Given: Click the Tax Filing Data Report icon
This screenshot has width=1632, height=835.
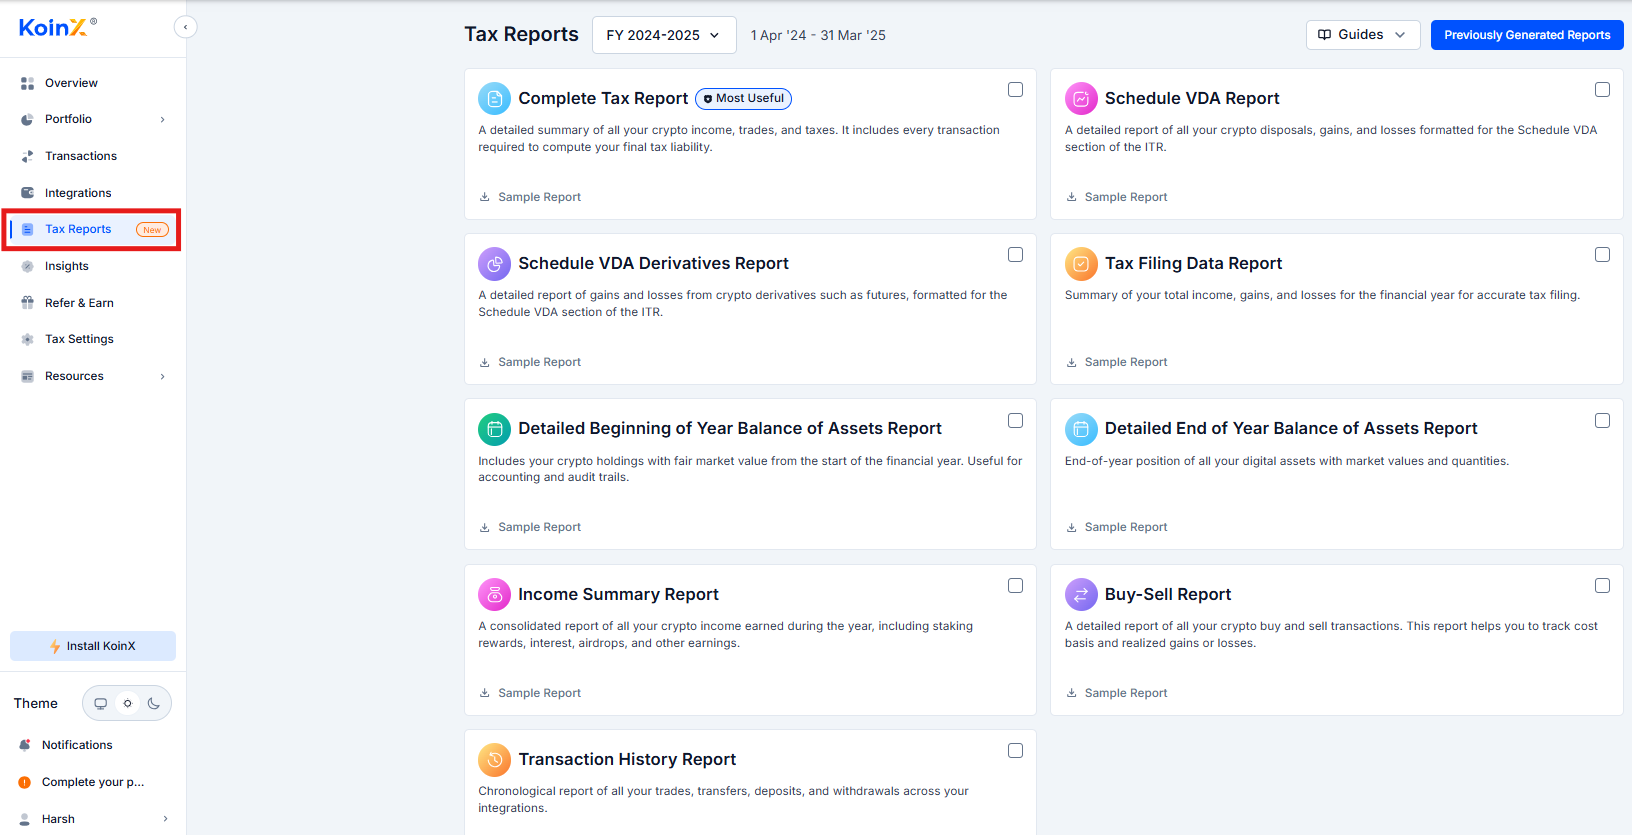Looking at the screenshot, I should (1081, 264).
